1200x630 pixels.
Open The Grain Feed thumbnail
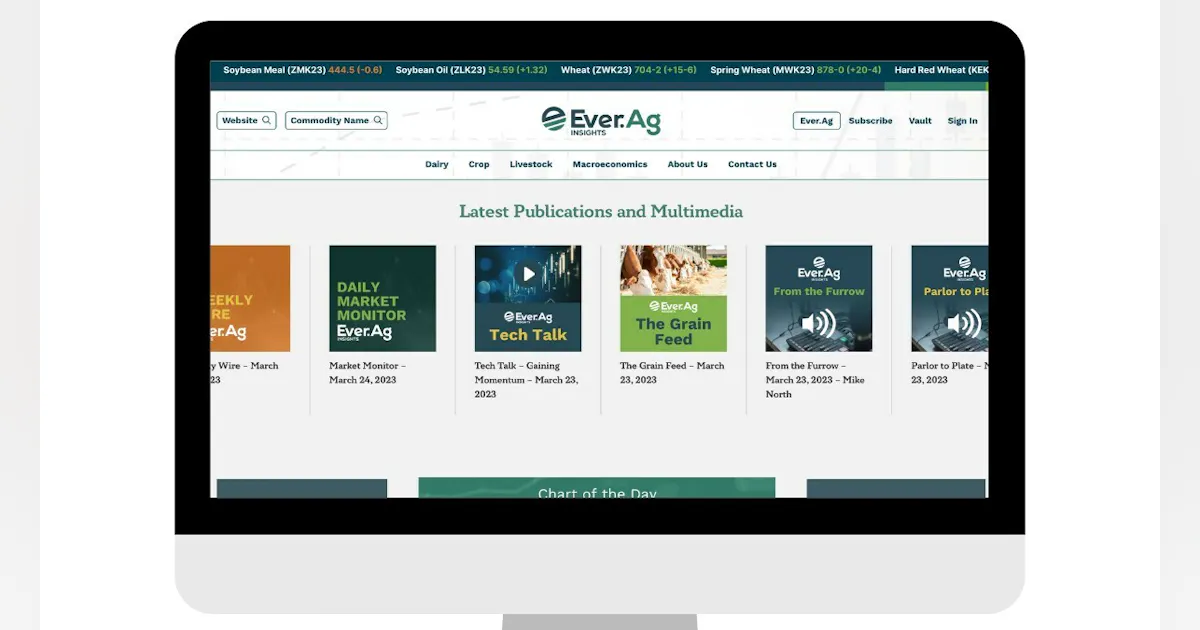click(673, 298)
